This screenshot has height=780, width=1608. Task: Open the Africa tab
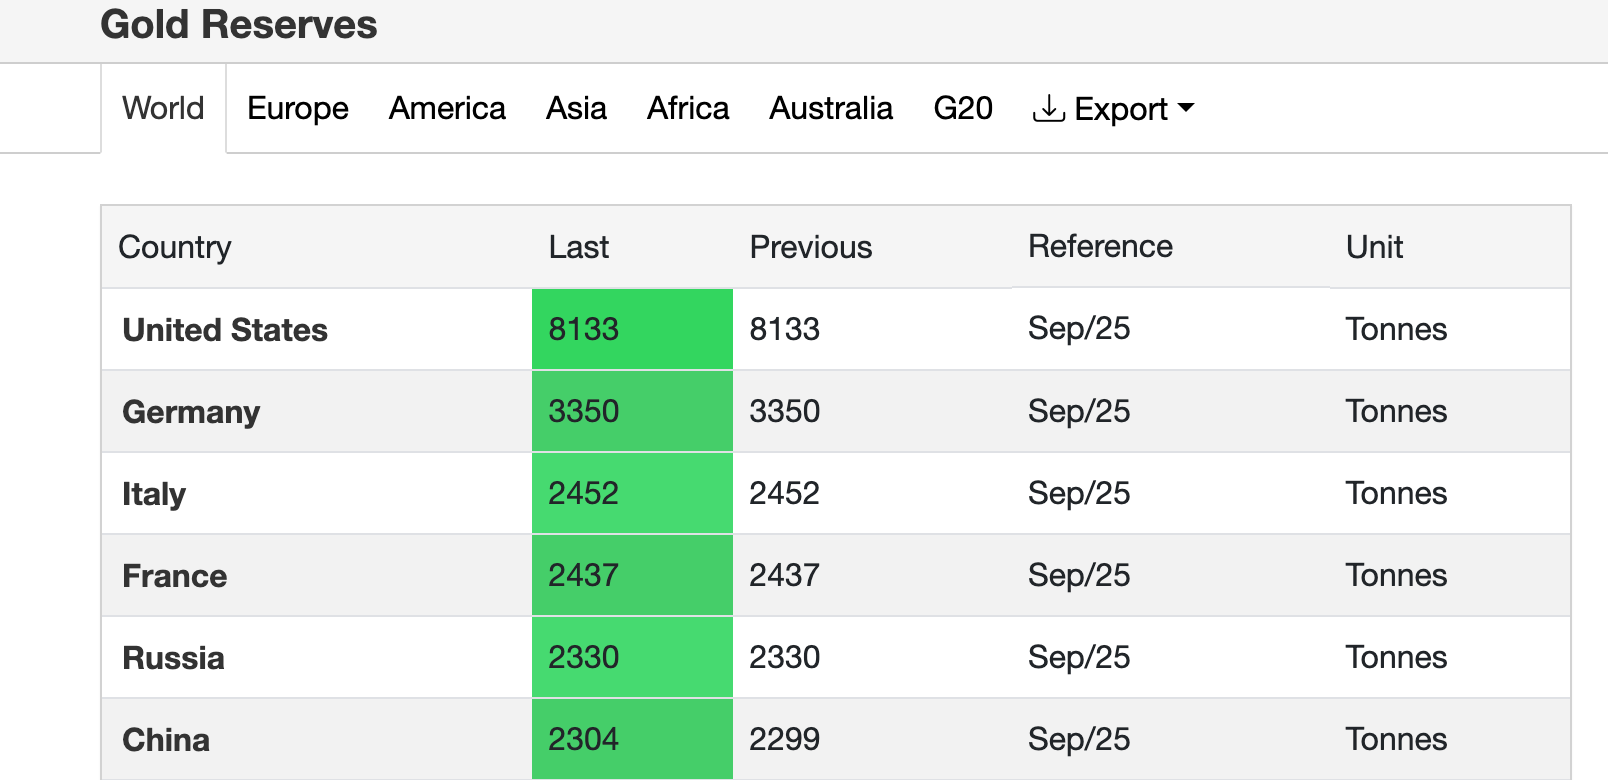point(688,108)
